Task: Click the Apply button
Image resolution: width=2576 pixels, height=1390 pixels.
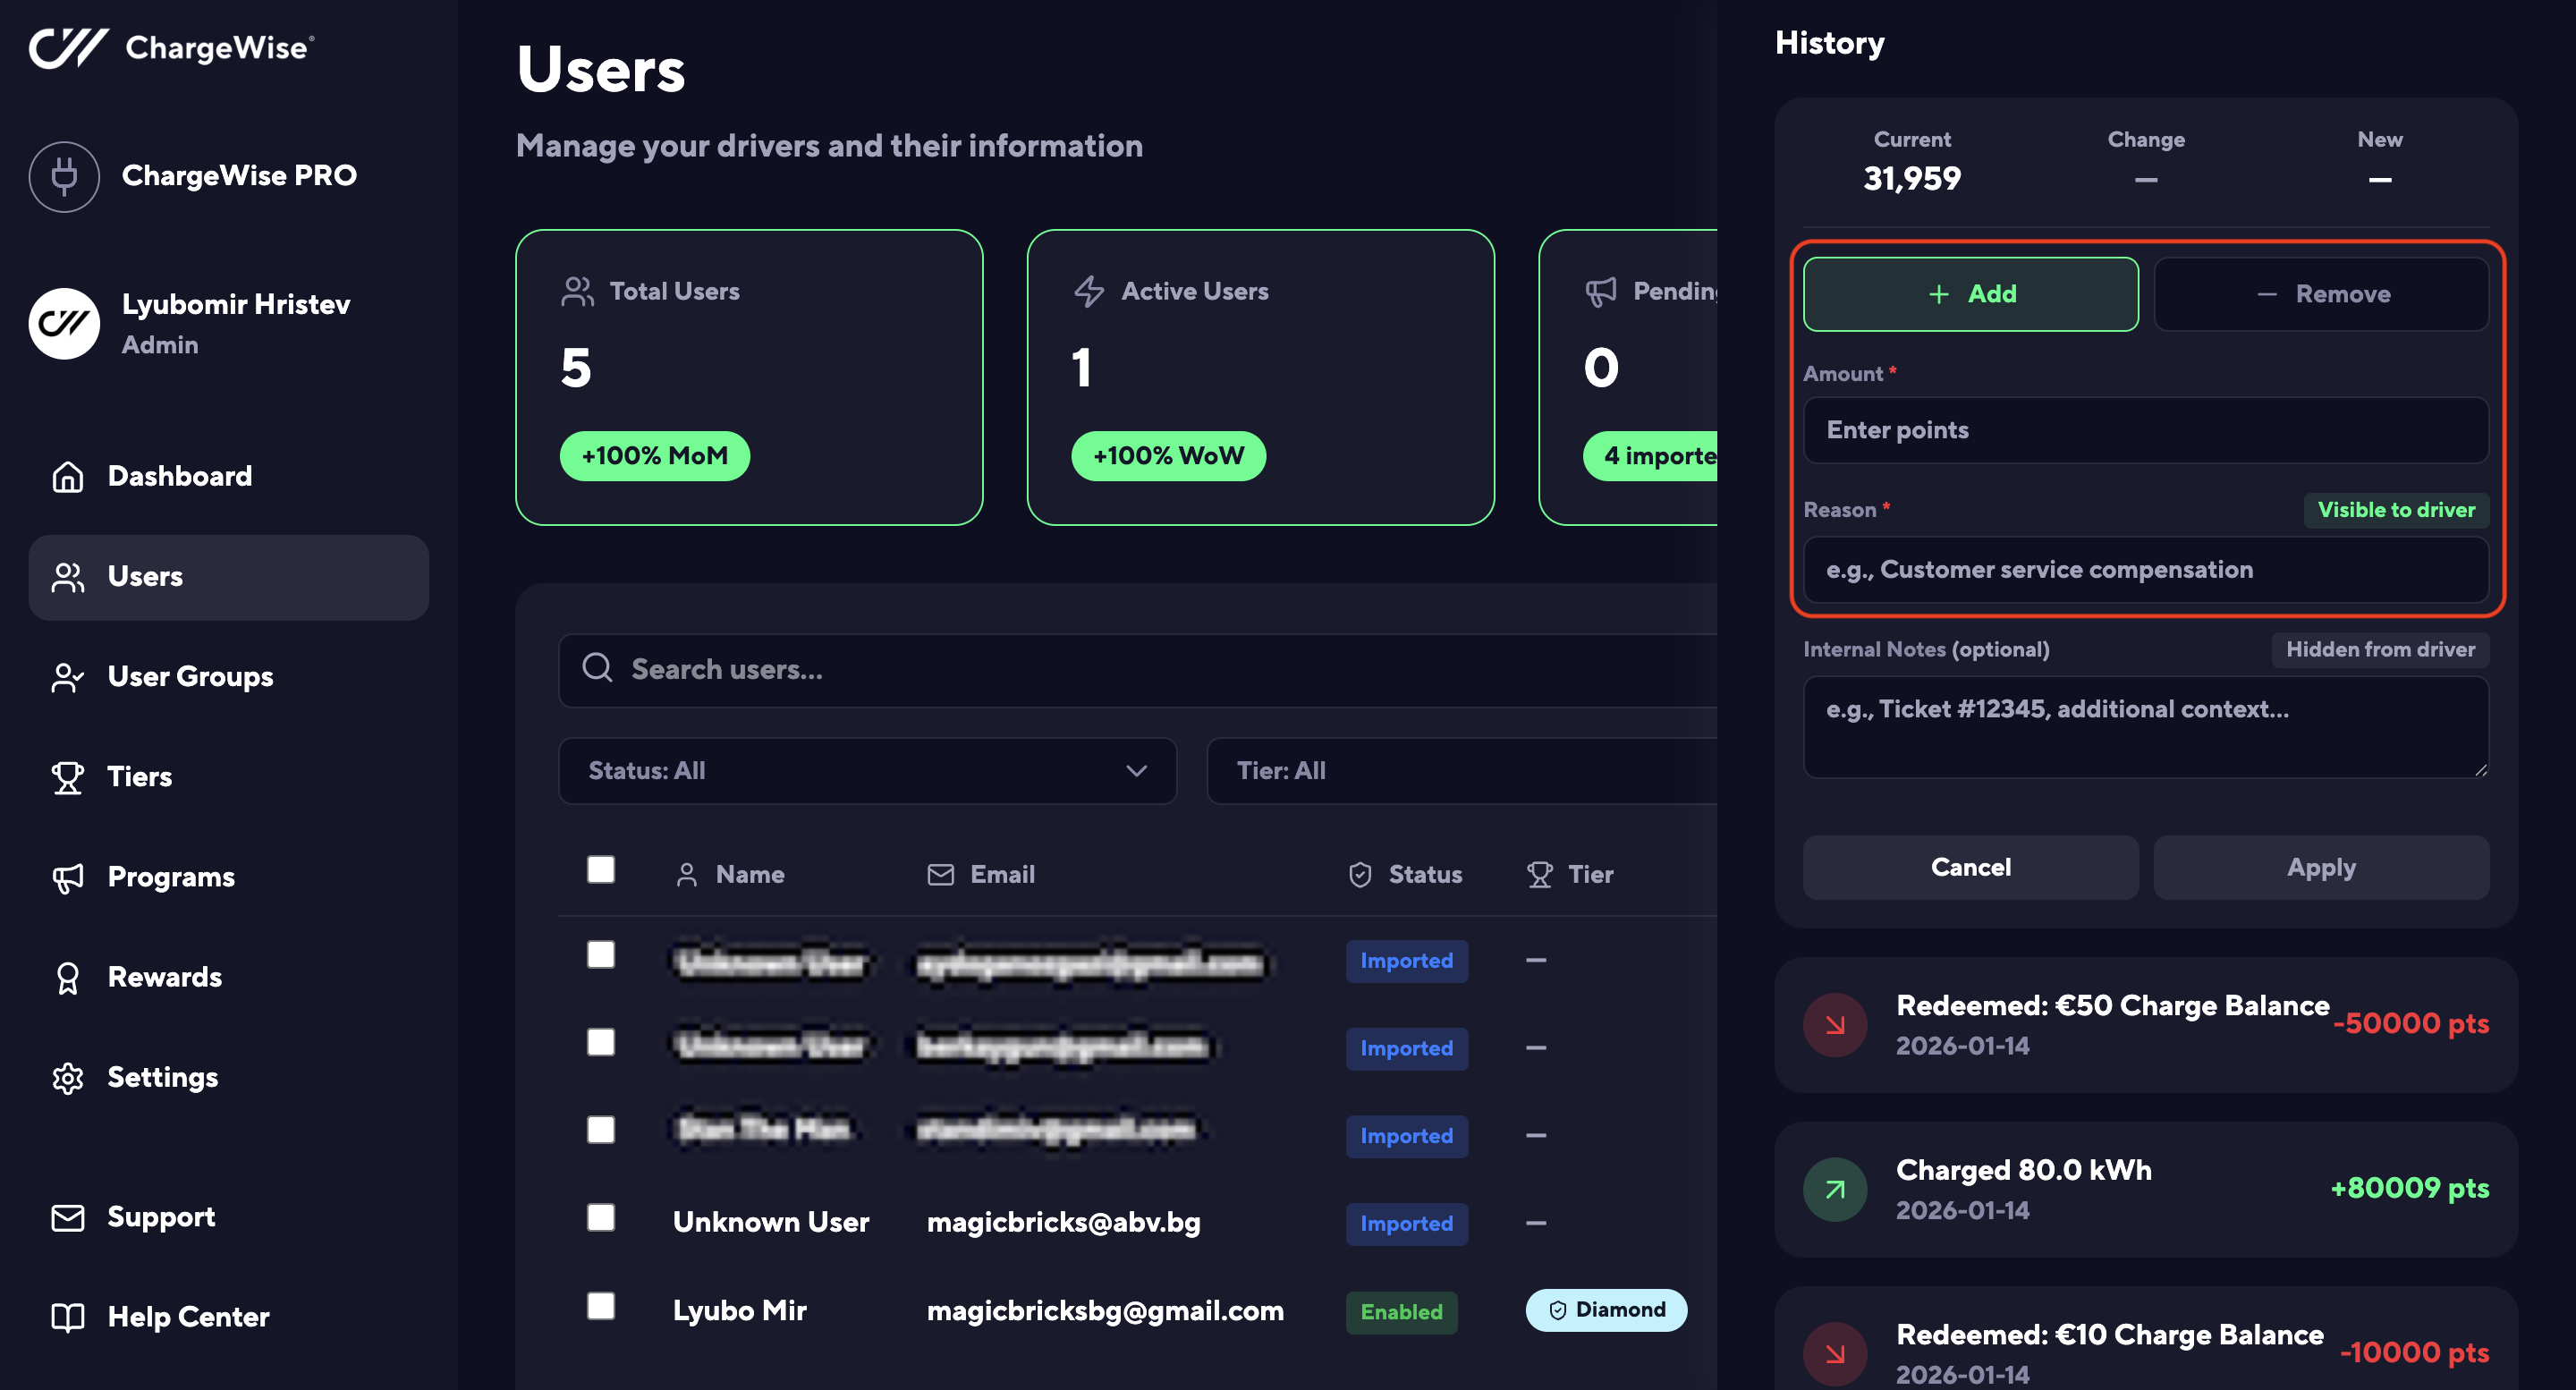Action: coord(2320,867)
